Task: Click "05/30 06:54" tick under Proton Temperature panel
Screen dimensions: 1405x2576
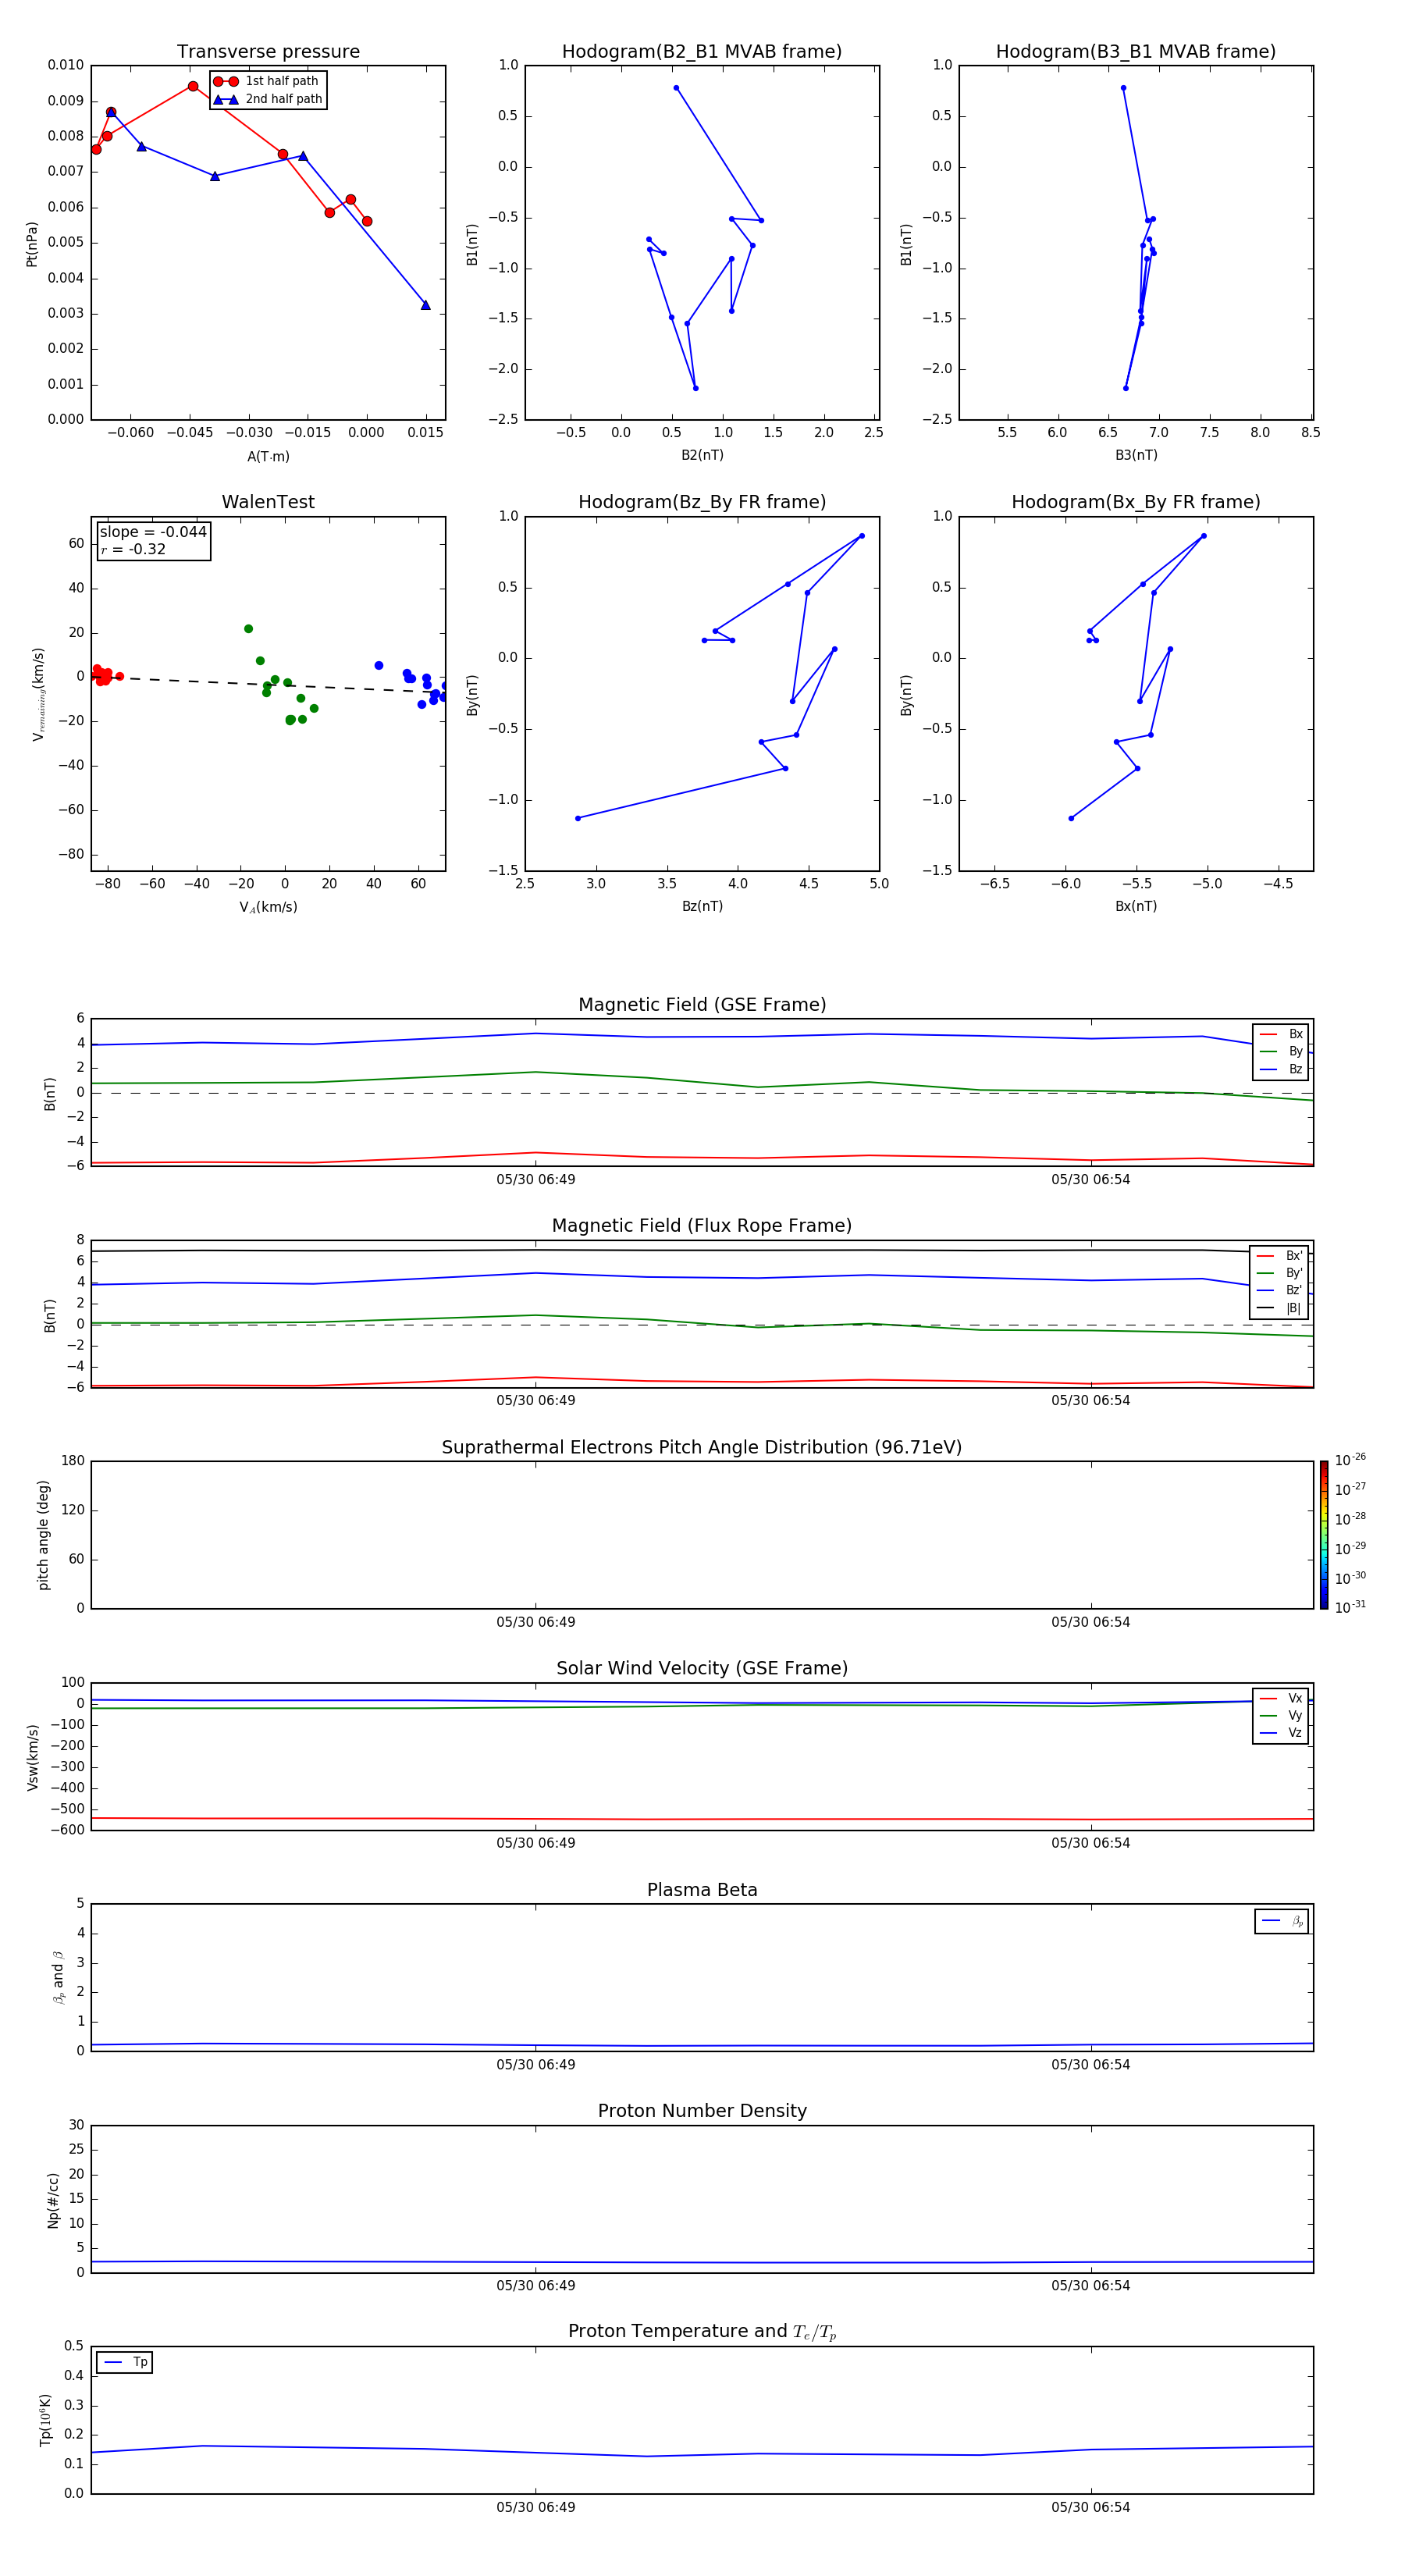Action: 1090,2507
